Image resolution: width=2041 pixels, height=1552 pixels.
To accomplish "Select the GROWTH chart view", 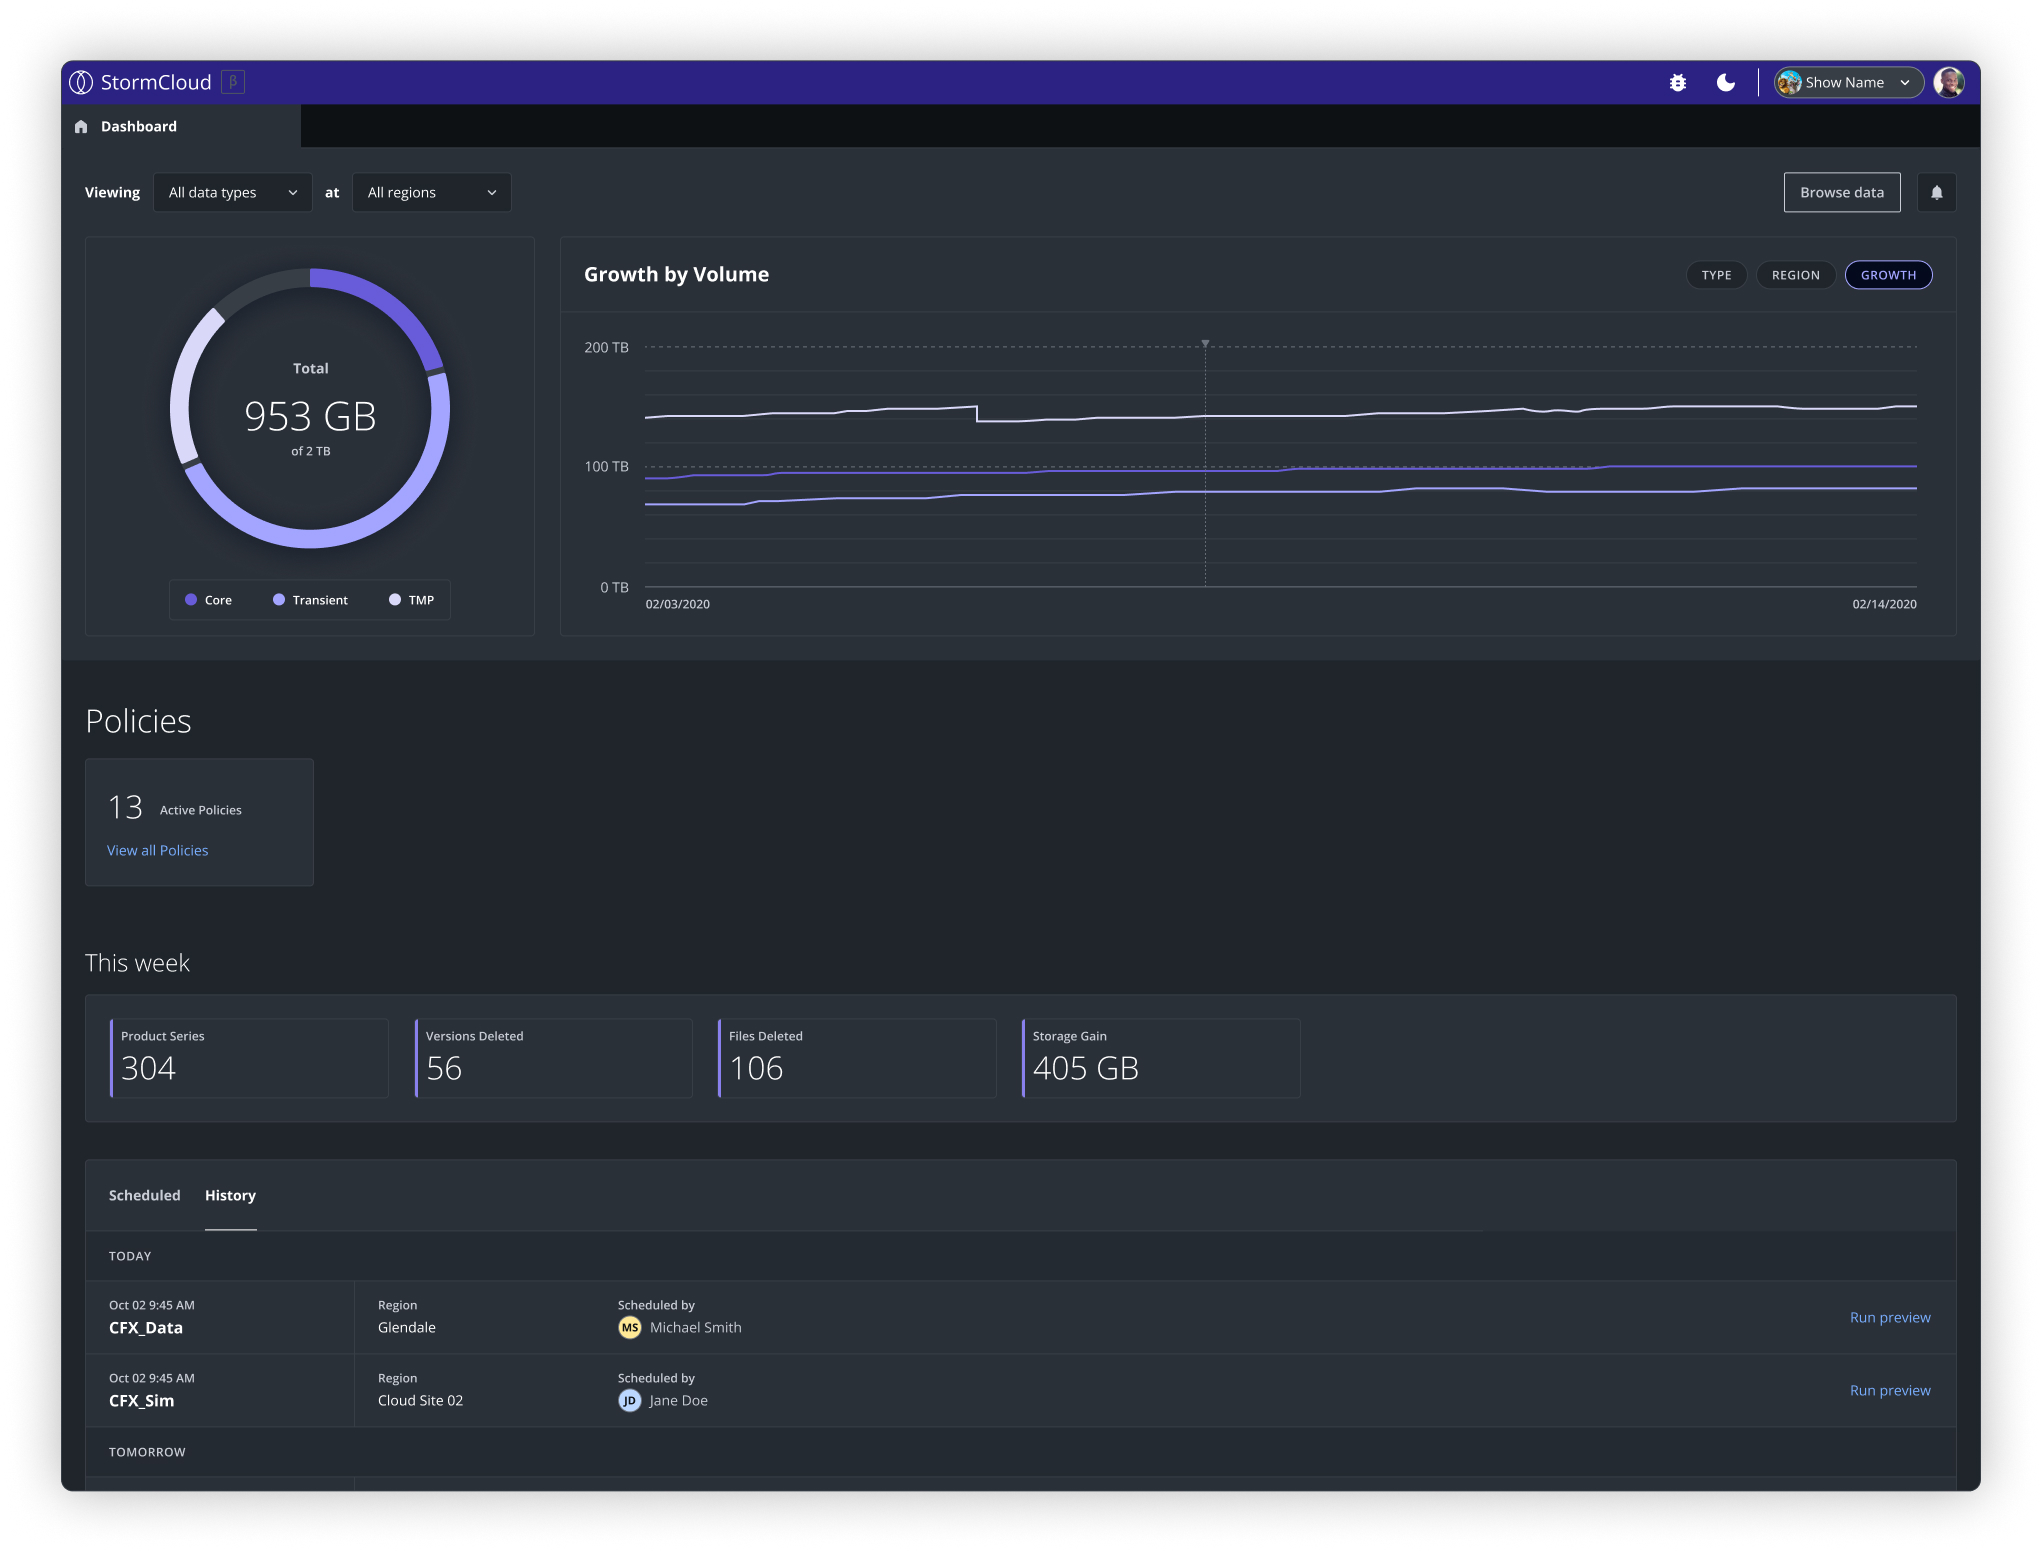I will 1888,275.
